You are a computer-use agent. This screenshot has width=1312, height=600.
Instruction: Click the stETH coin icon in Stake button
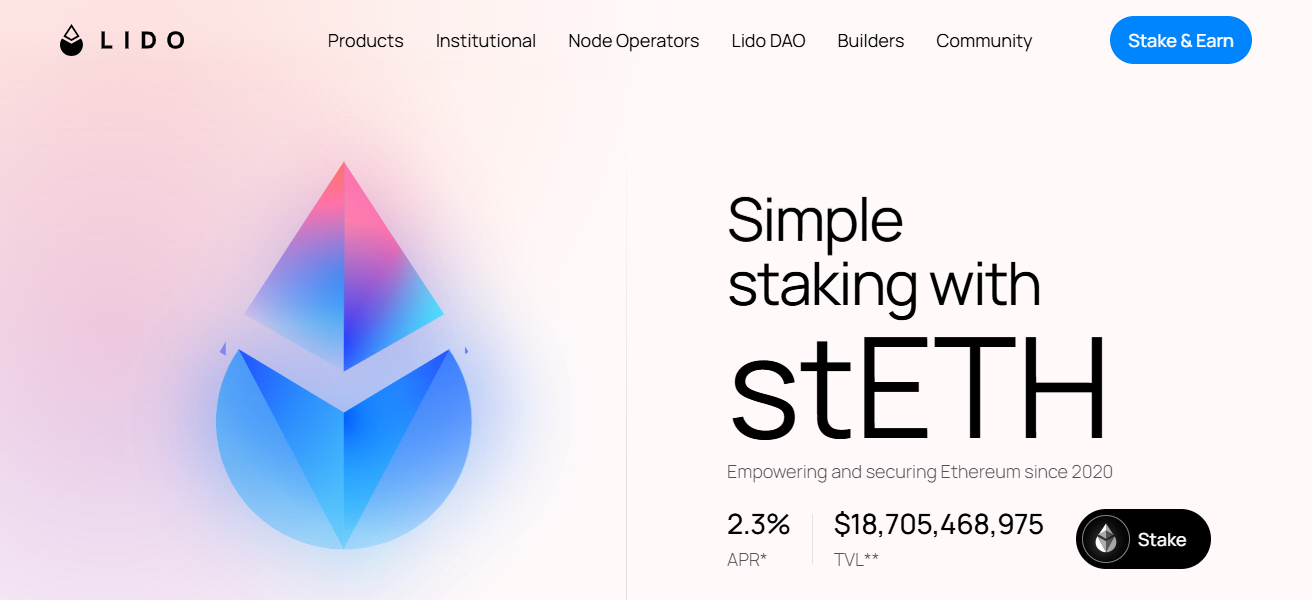coord(1105,539)
